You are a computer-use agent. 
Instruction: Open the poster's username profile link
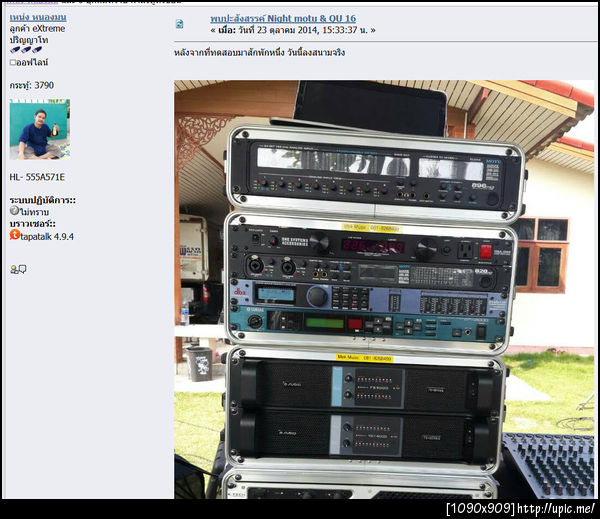(38, 17)
